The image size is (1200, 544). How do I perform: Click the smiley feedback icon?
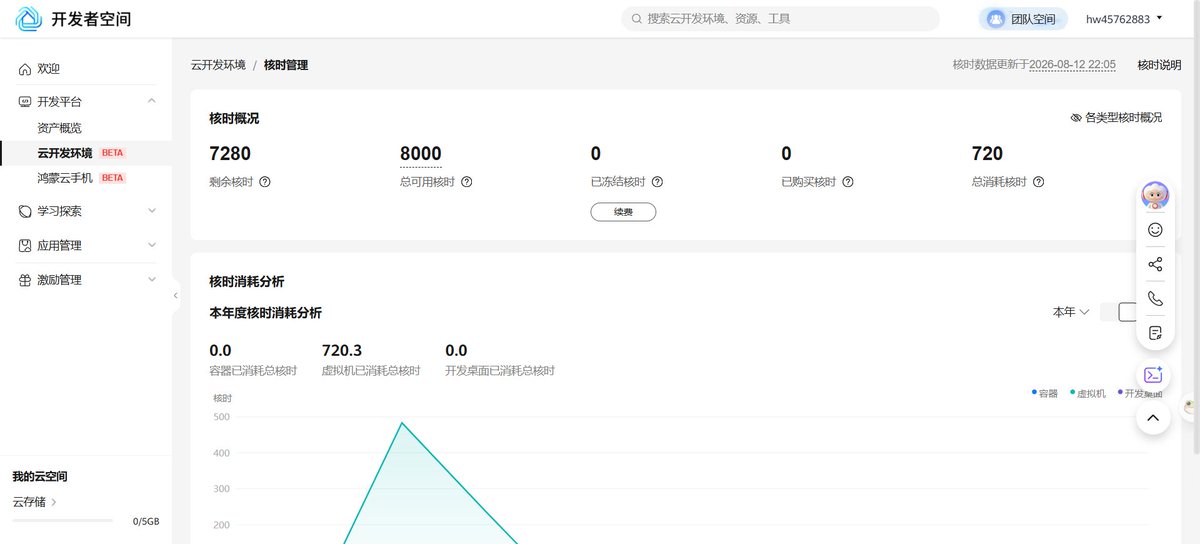click(1155, 230)
